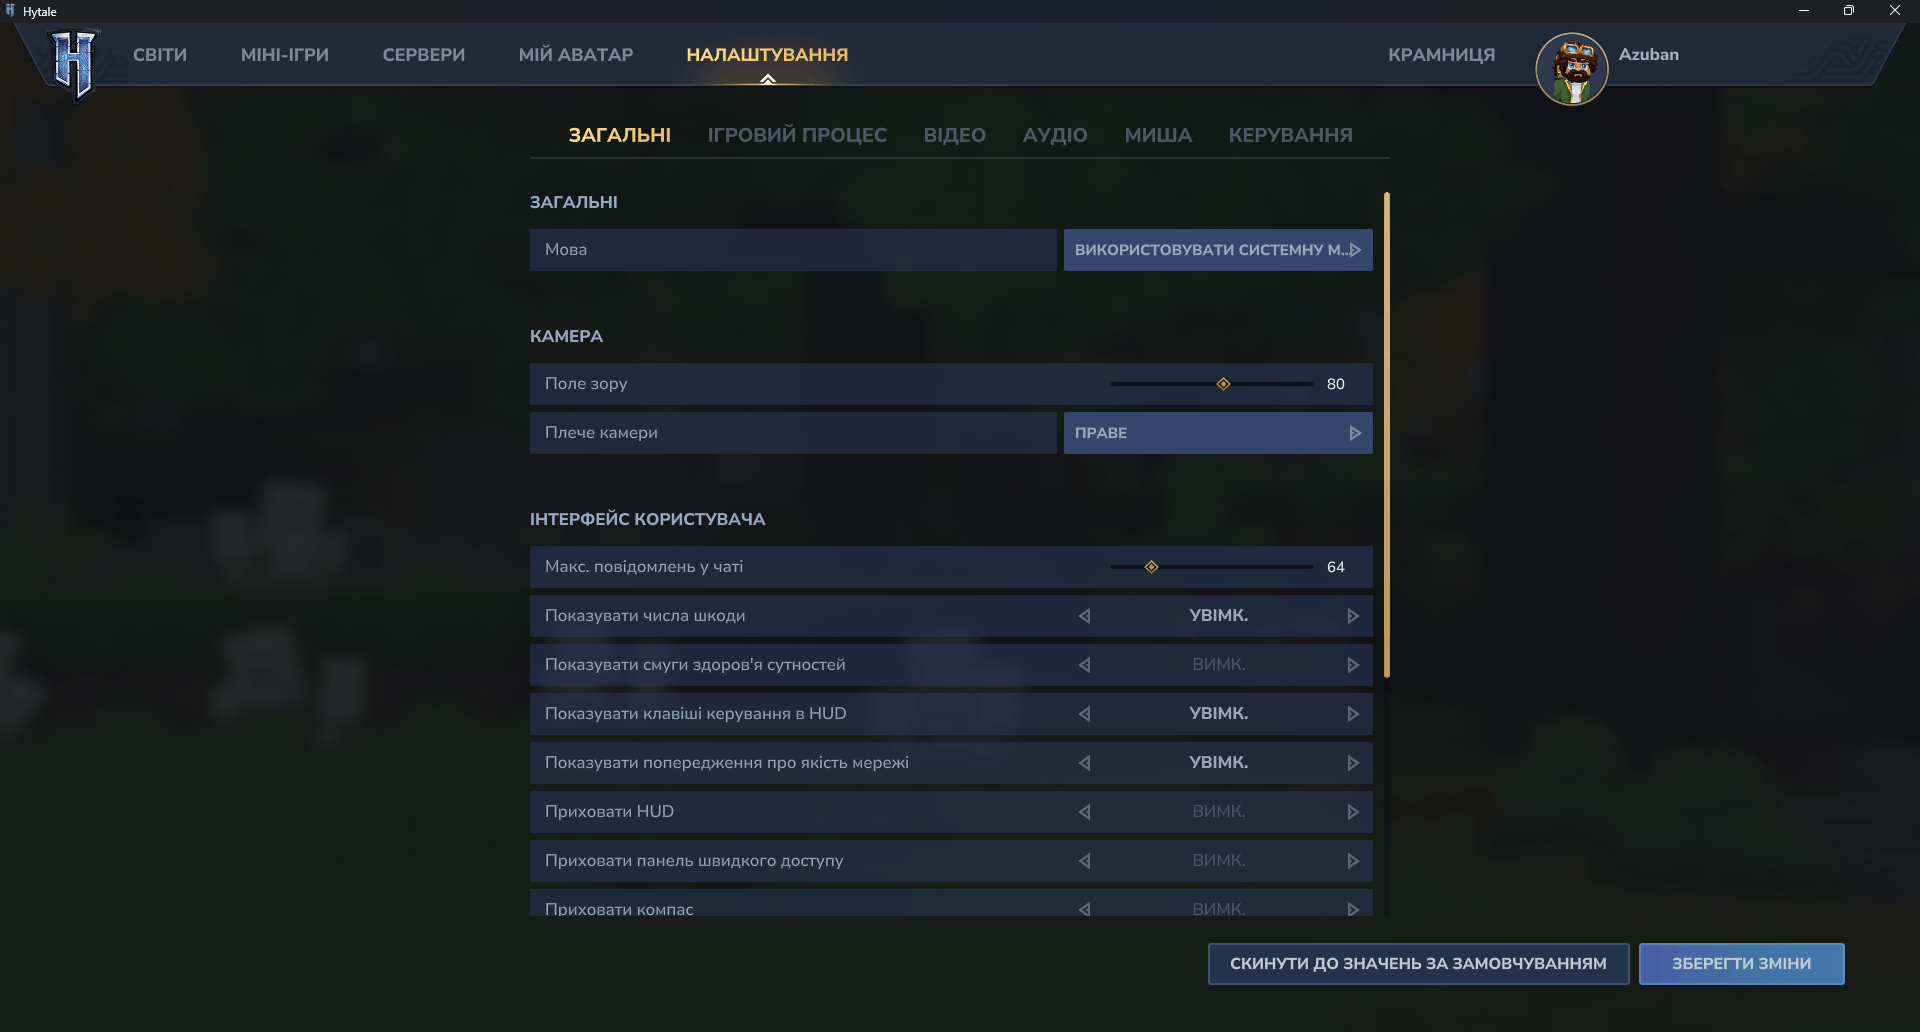Click right arrow on Показувати попередження про якість мережі

coord(1352,763)
